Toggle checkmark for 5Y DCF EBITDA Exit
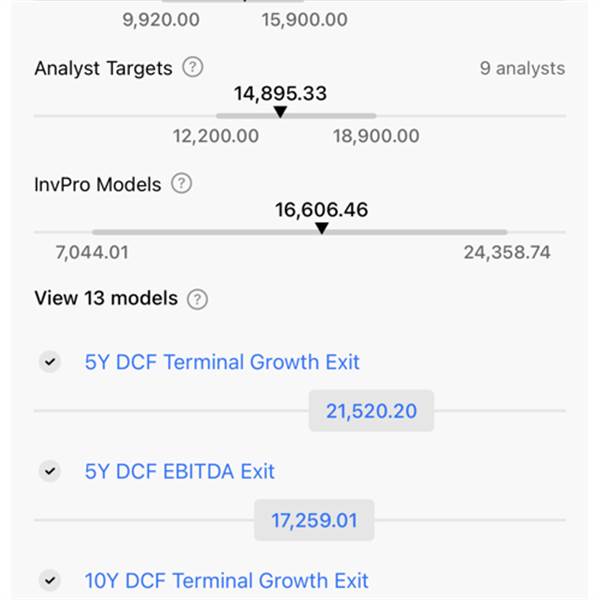 pos(49,471)
